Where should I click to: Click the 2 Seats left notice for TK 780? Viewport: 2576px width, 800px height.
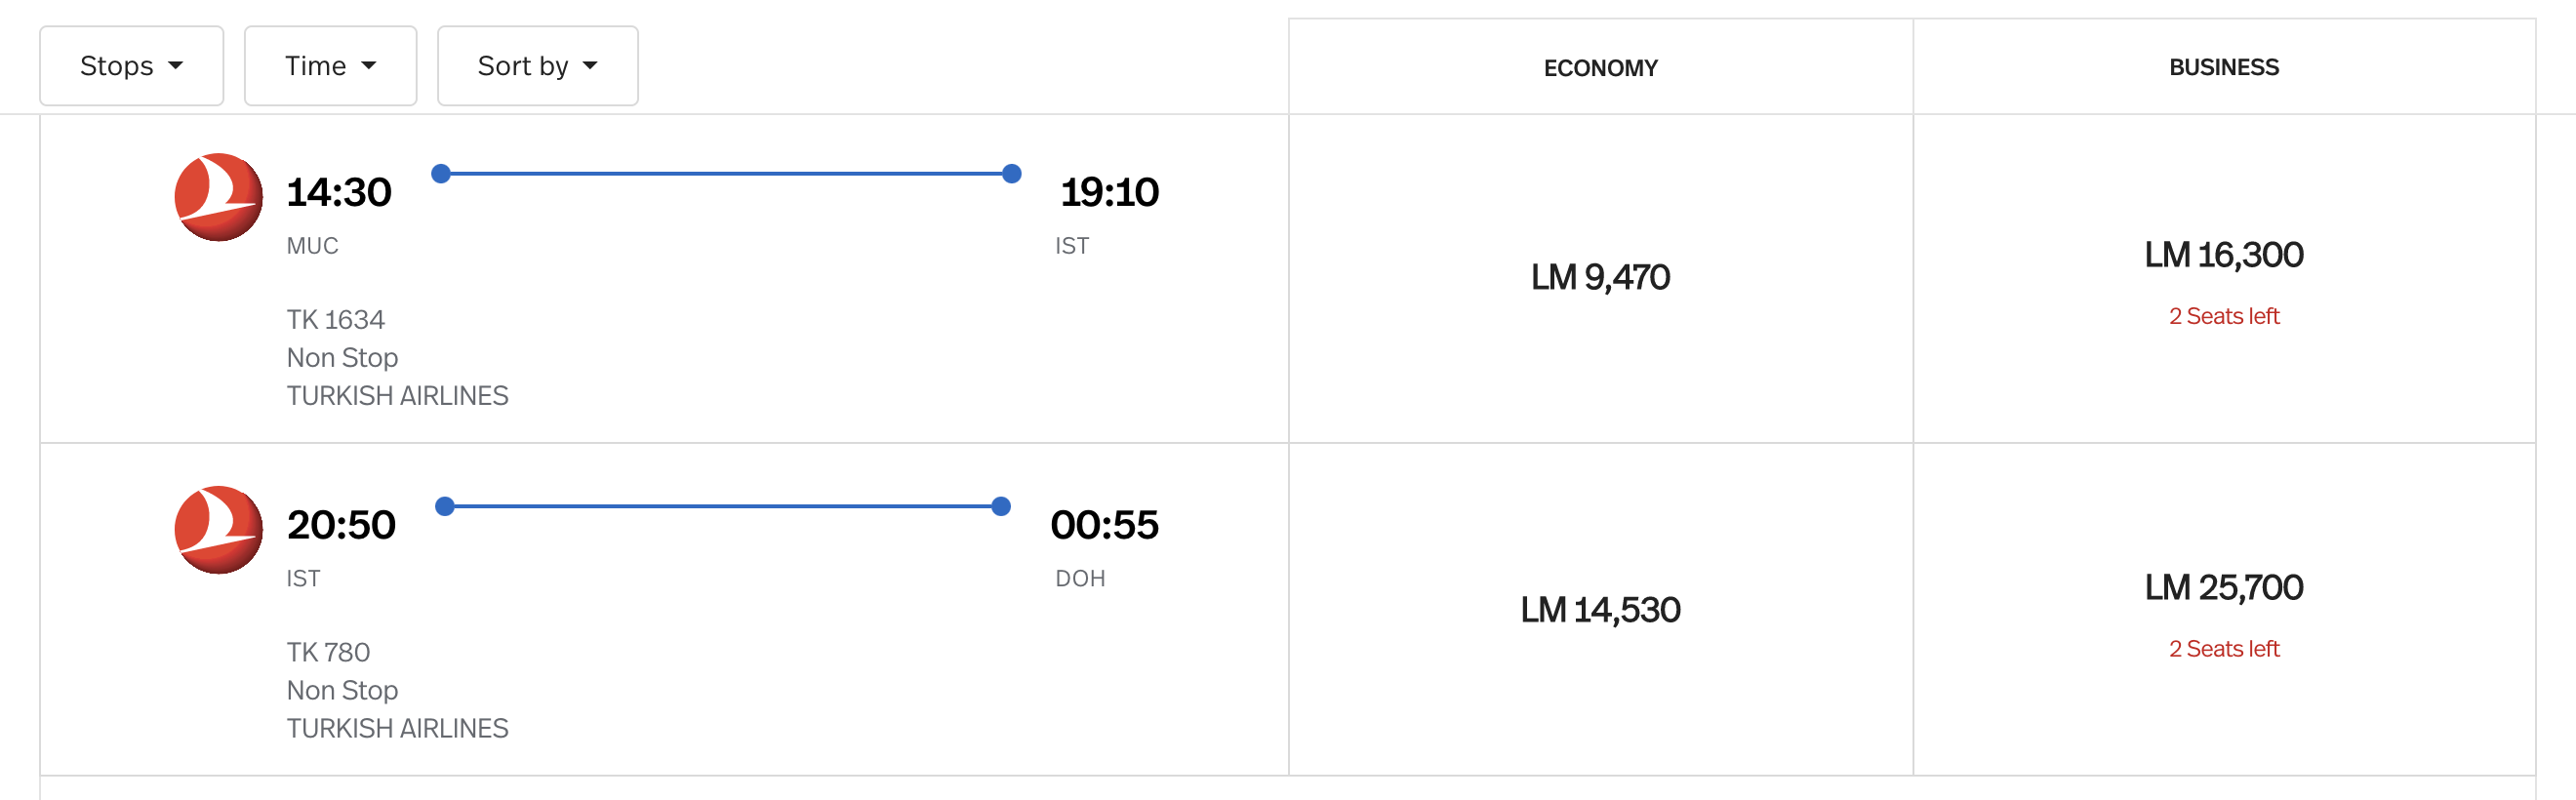pos(2223,649)
